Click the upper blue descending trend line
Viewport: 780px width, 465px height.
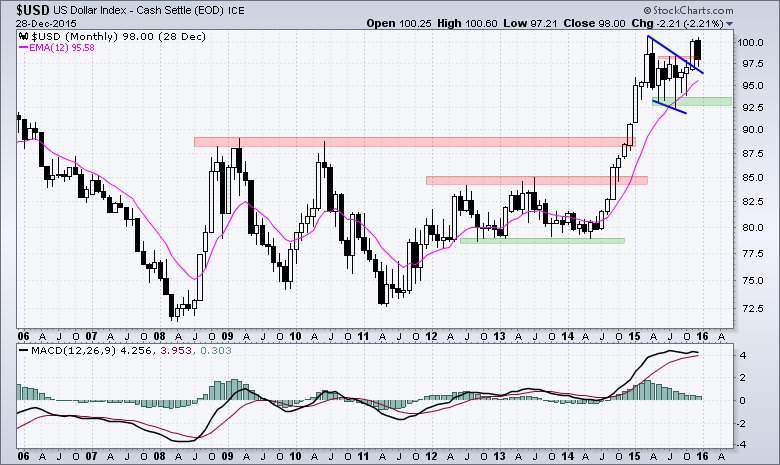(675, 54)
